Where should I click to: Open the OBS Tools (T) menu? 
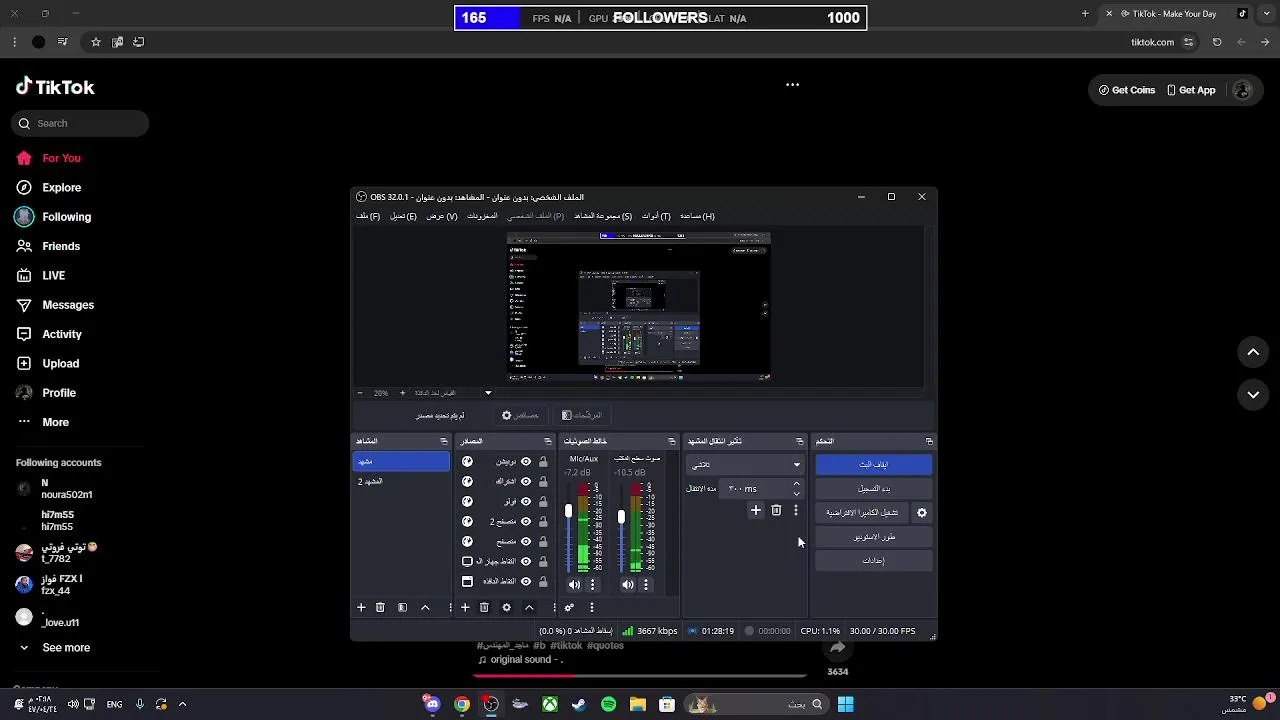coord(656,216)
